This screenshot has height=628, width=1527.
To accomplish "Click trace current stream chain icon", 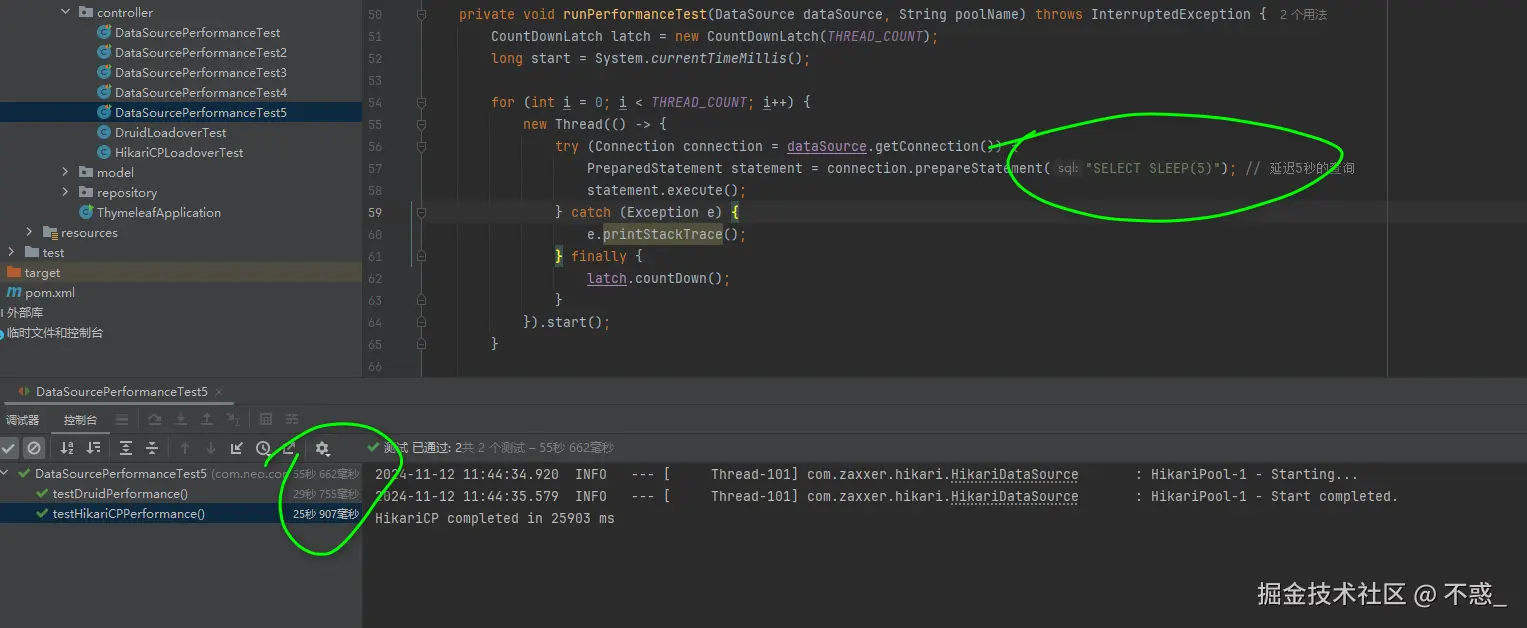I will (292, 420).
